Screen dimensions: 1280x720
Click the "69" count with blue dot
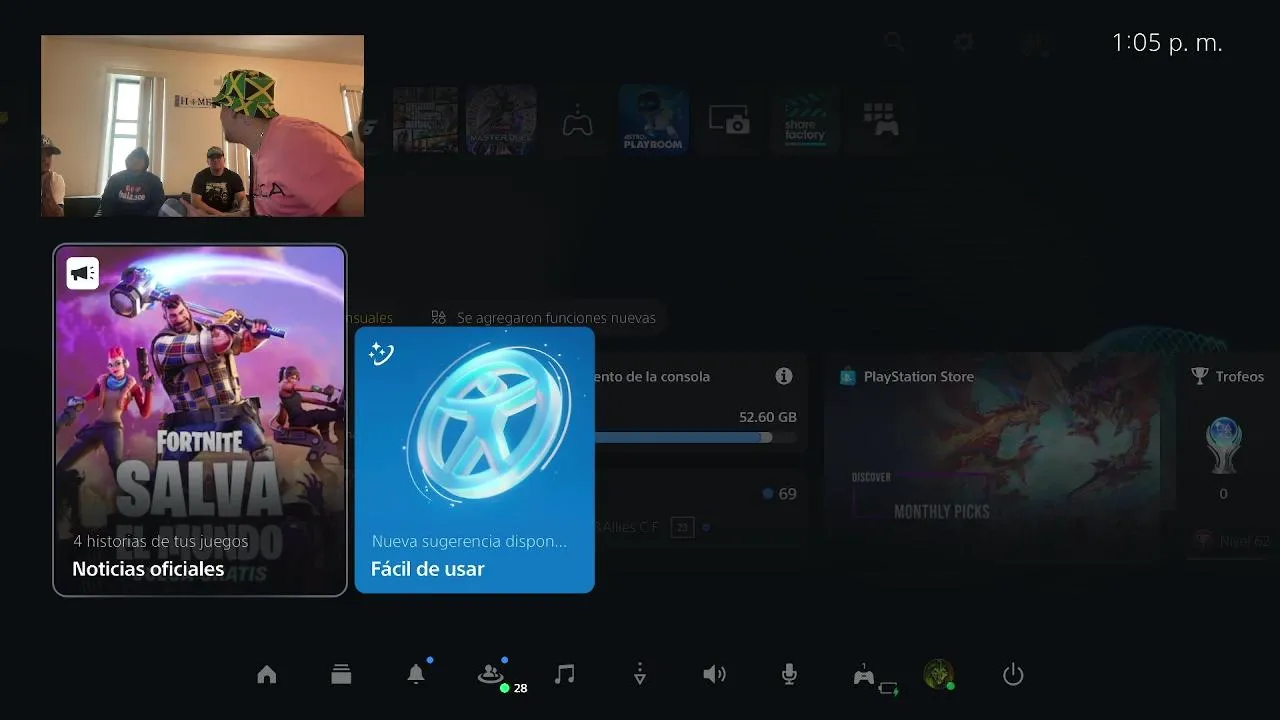[x=779, y=494]
